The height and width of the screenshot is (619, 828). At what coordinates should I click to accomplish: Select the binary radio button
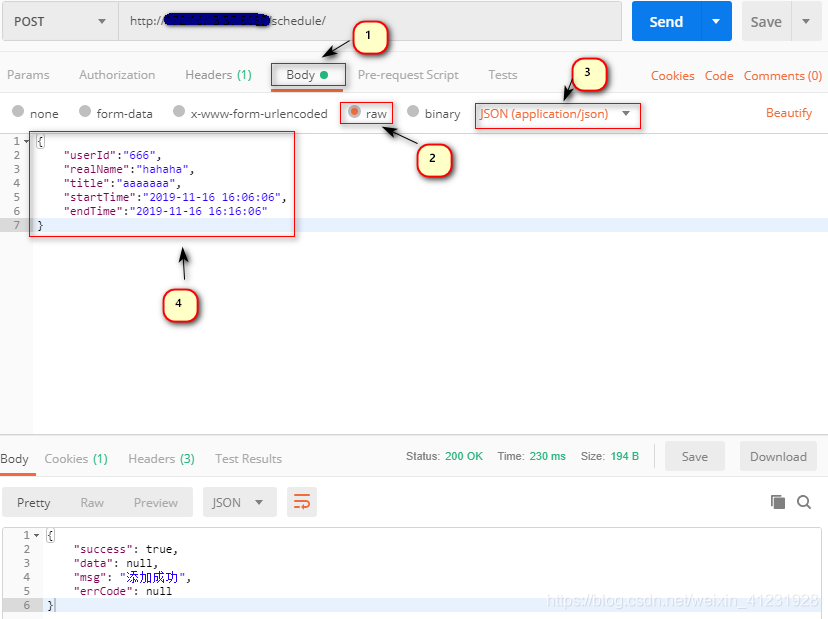click(x=415, y=113)
